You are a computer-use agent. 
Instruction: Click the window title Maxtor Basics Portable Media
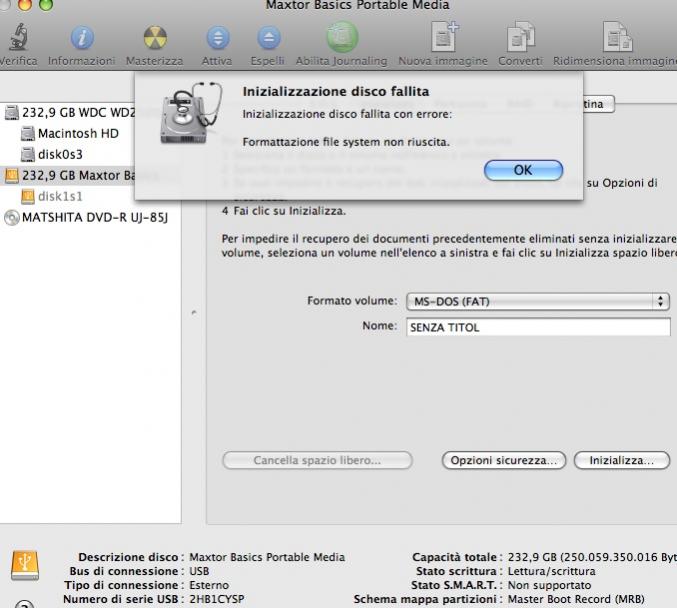pyautogui.click(x=357, y=5)
